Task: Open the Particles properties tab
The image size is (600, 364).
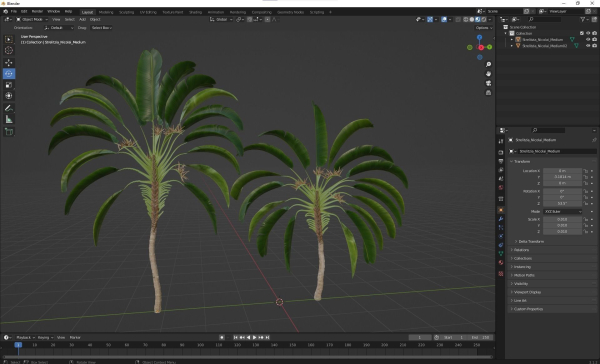Action: coord(501,227)
